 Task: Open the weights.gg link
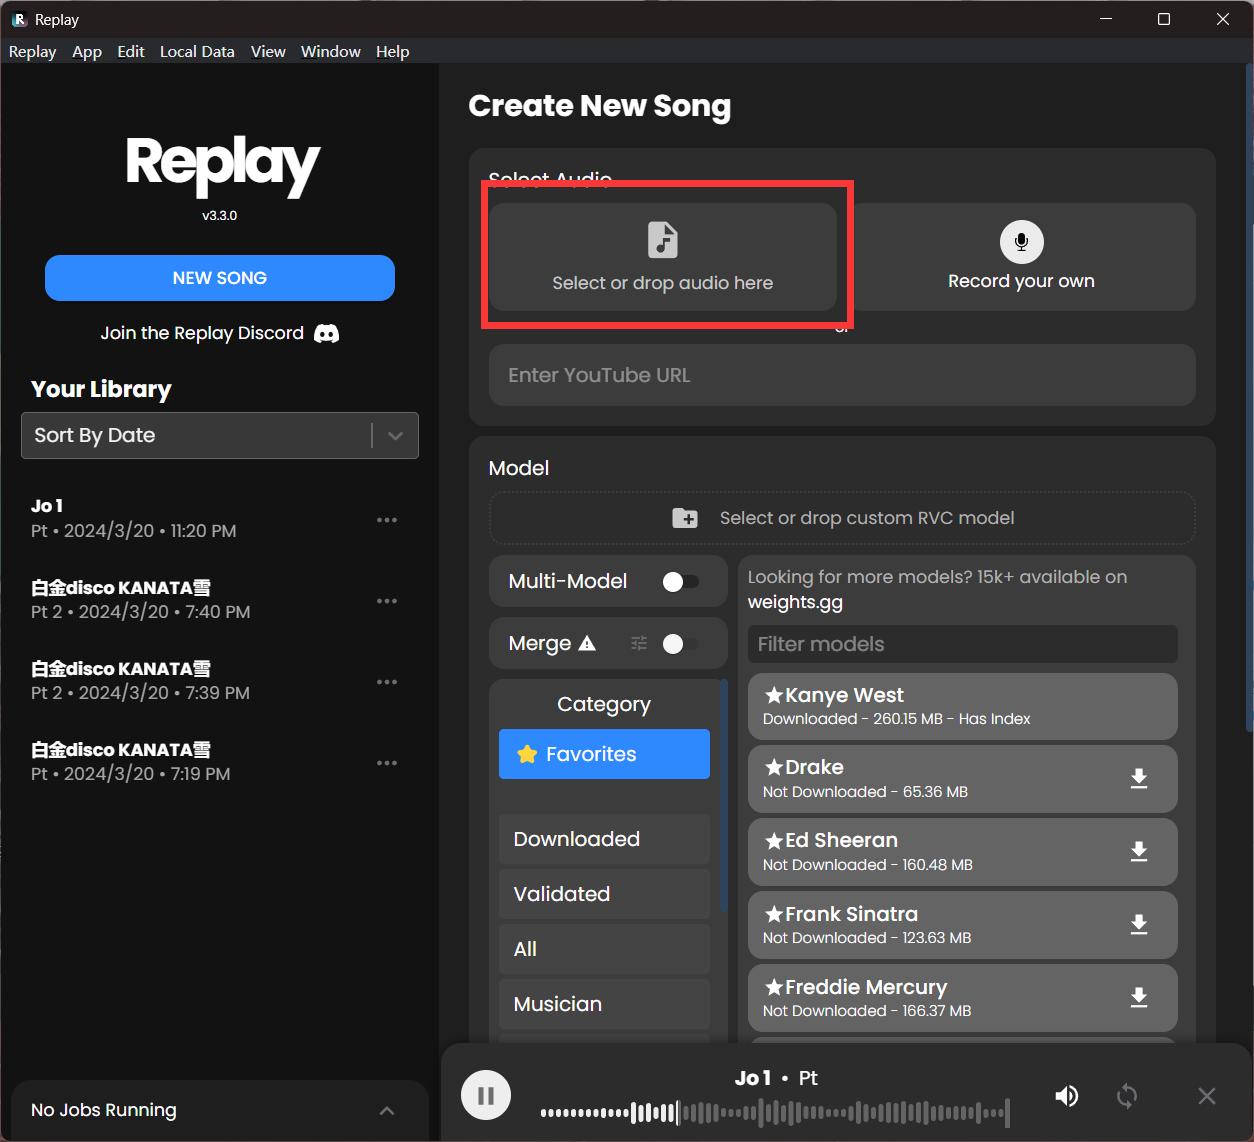tap(795, 602)
